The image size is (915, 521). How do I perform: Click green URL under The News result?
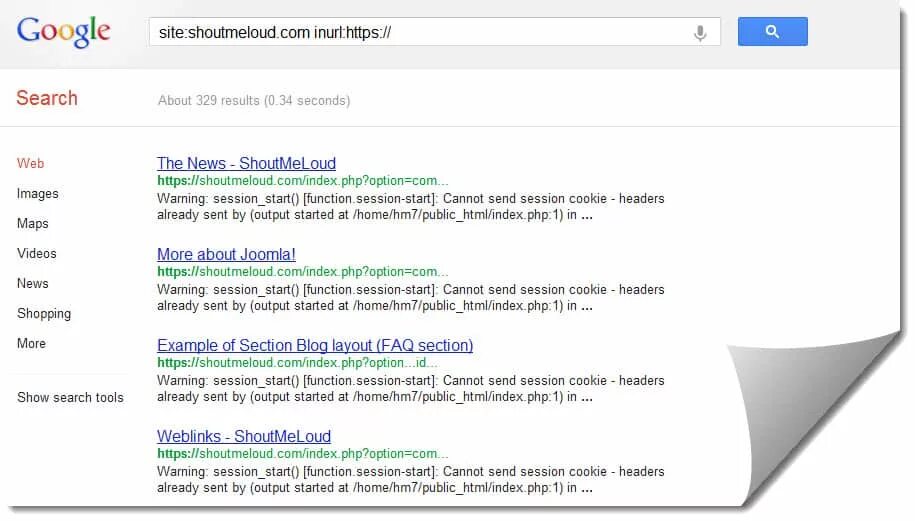click(x=303, y=181)
